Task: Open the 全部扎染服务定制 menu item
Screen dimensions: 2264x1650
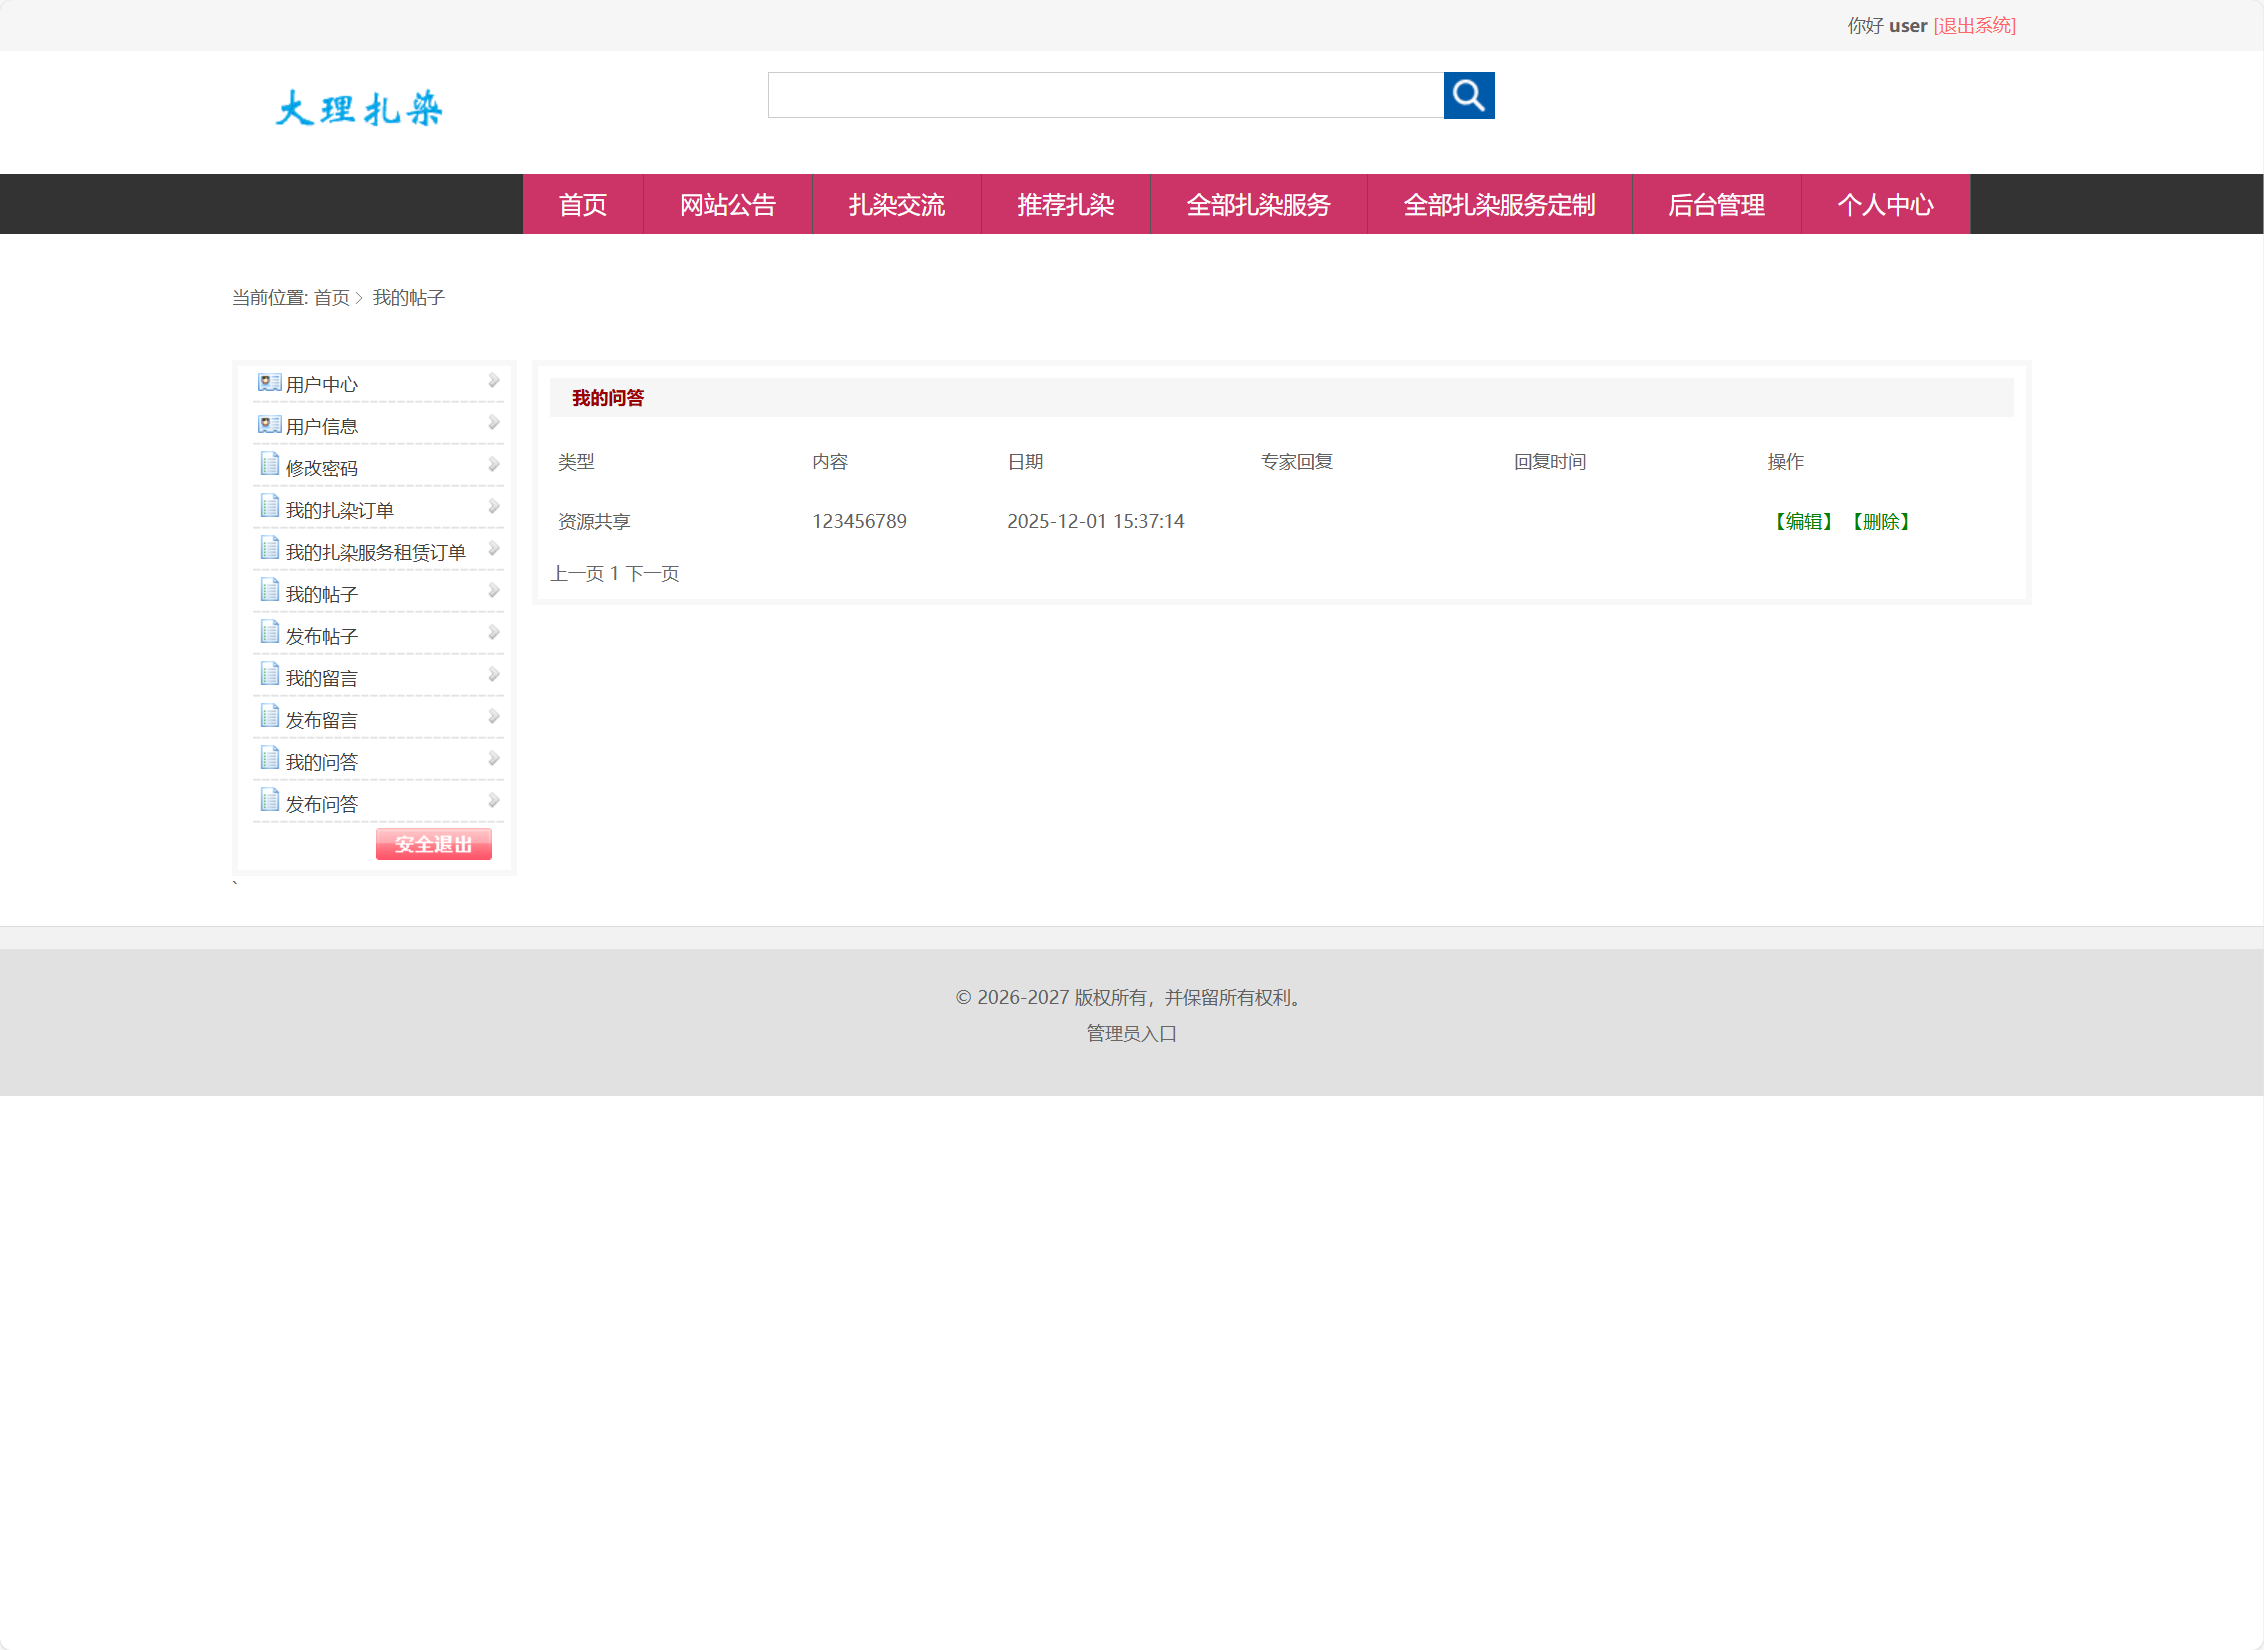Action: (x=1498, y=205)
